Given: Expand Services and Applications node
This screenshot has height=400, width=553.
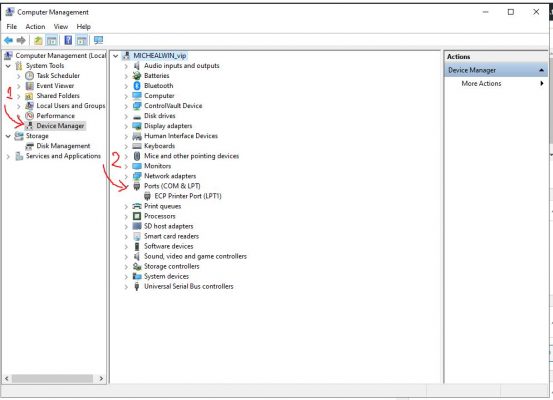Looking at the screenshot, I should click(x=8, y=156).
